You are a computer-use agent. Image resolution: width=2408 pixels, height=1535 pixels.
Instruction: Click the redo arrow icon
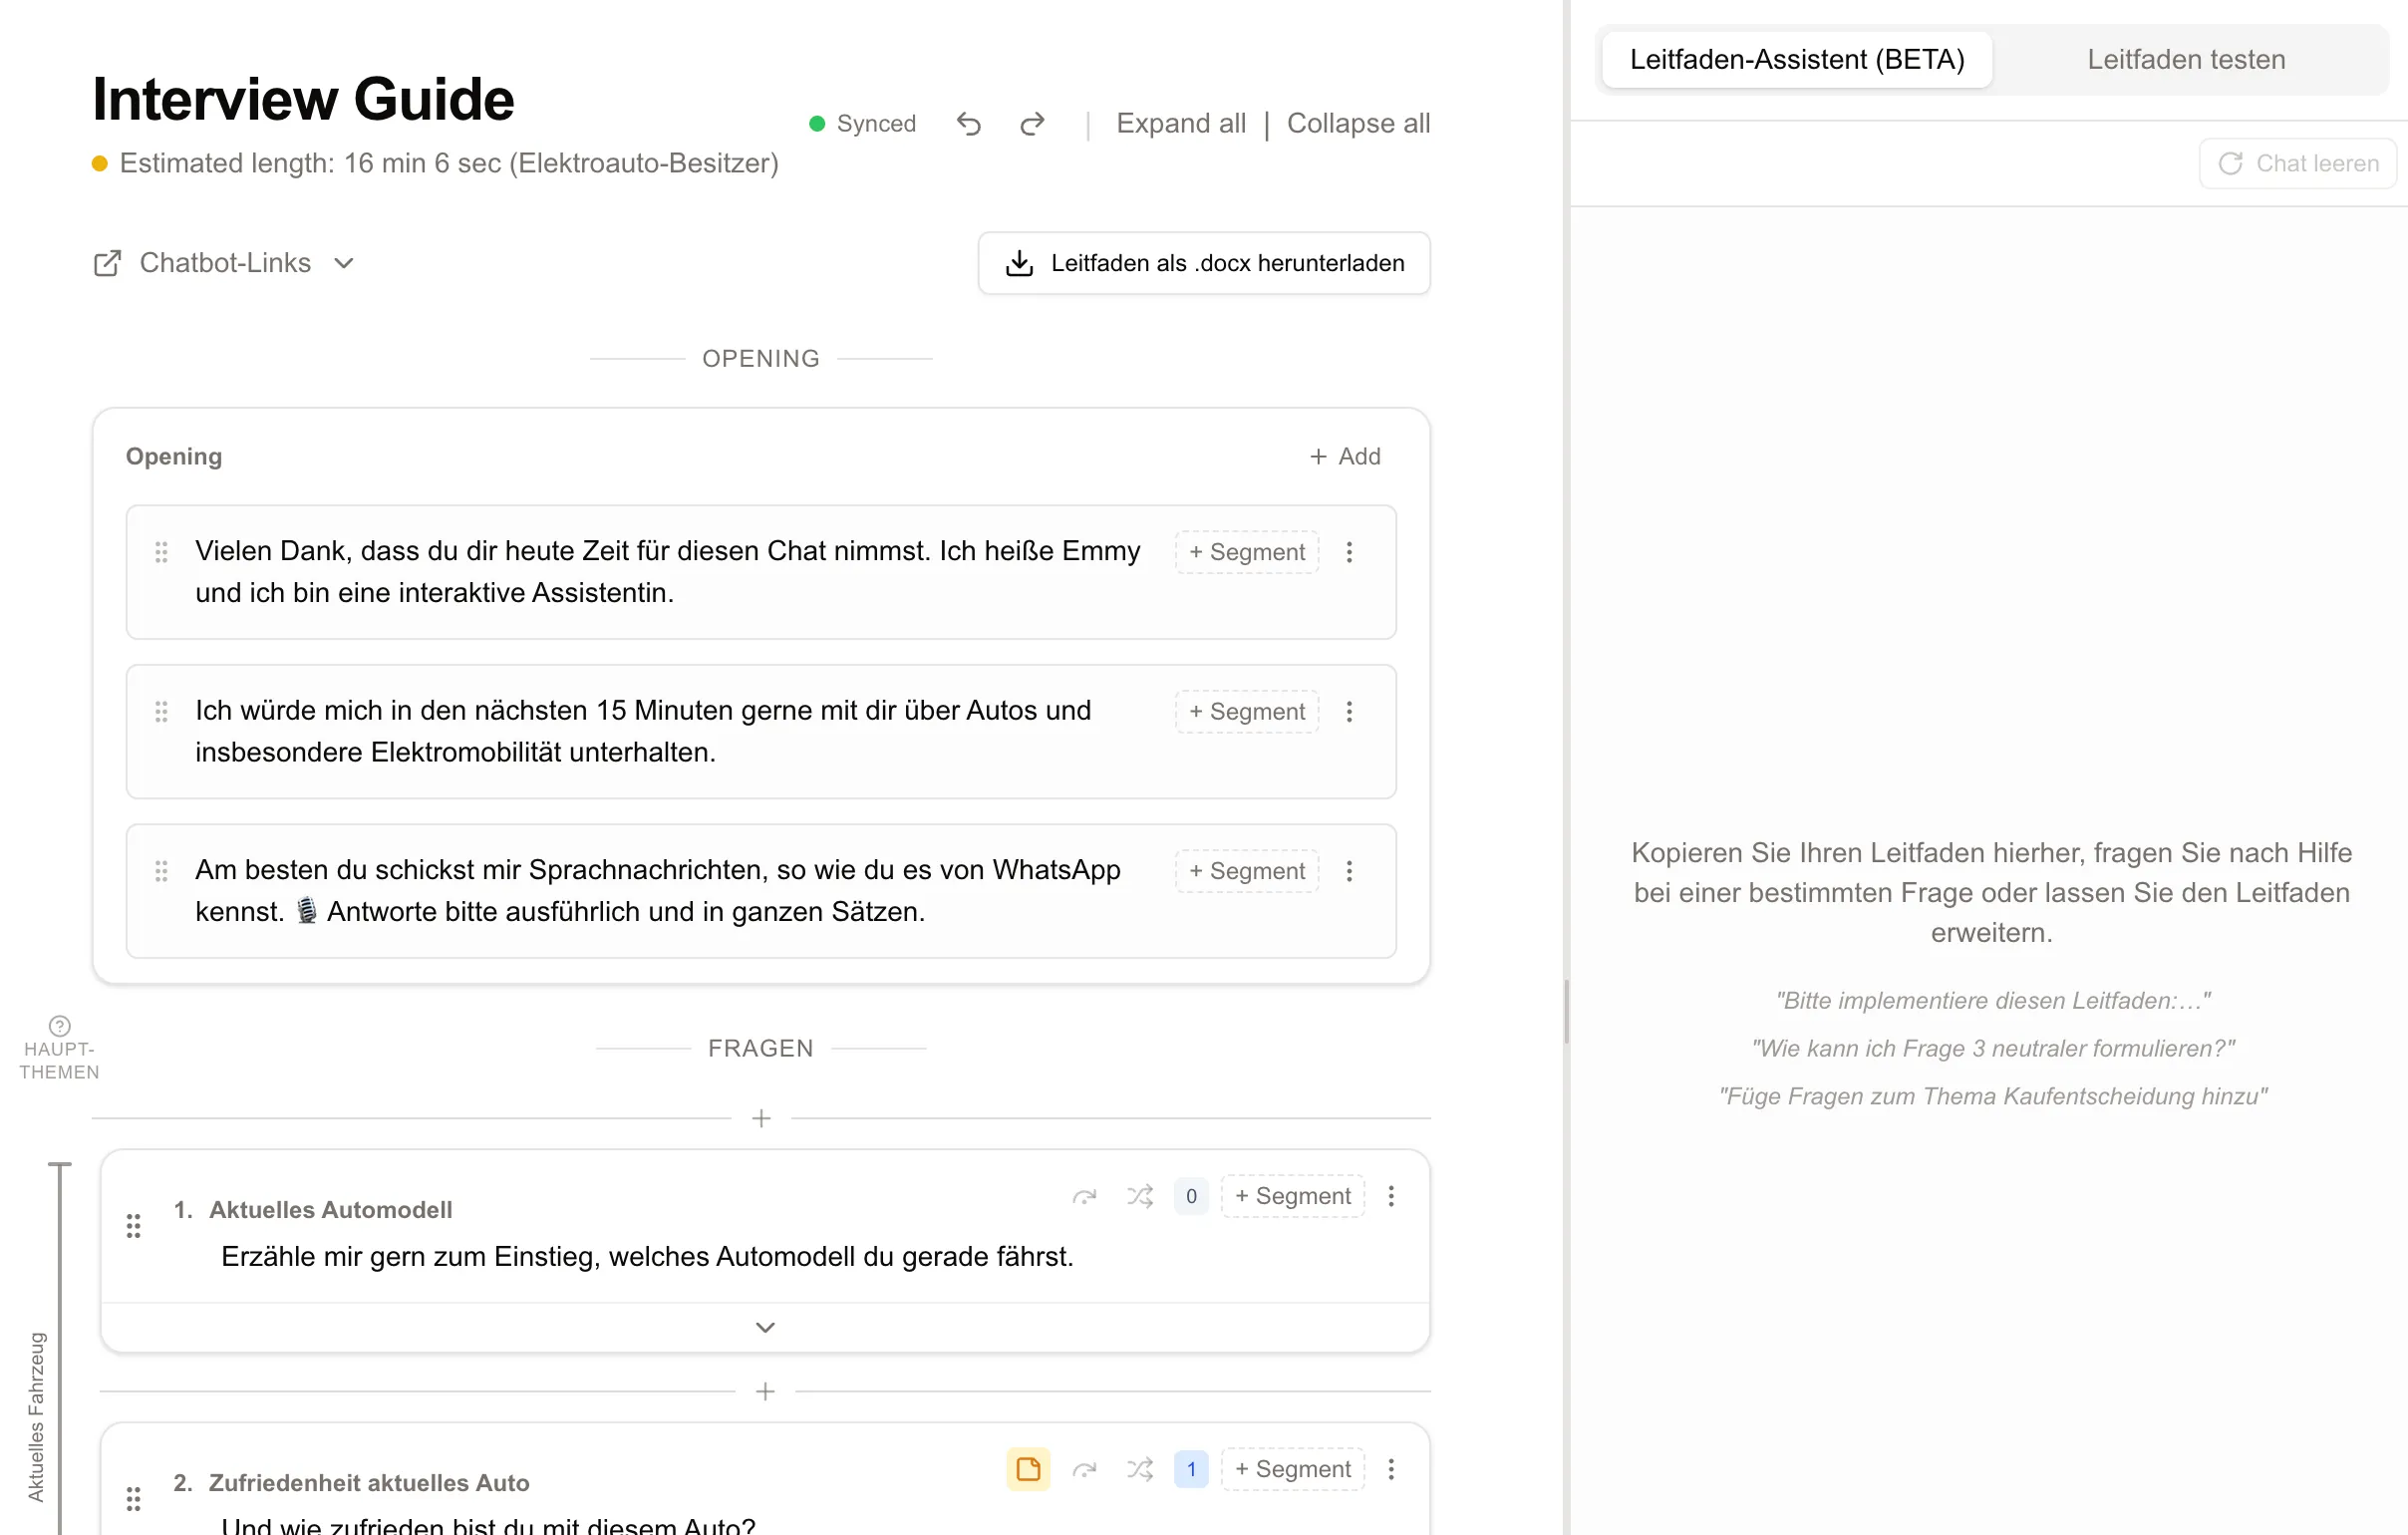coord(1032,123)
